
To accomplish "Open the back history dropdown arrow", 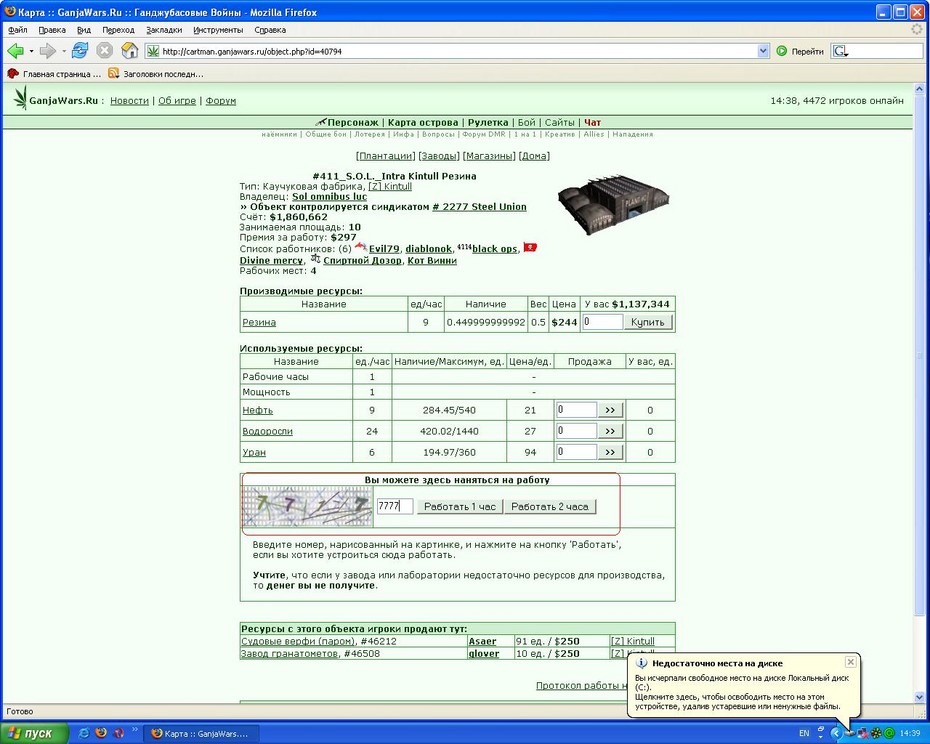I will coord(31,52).
